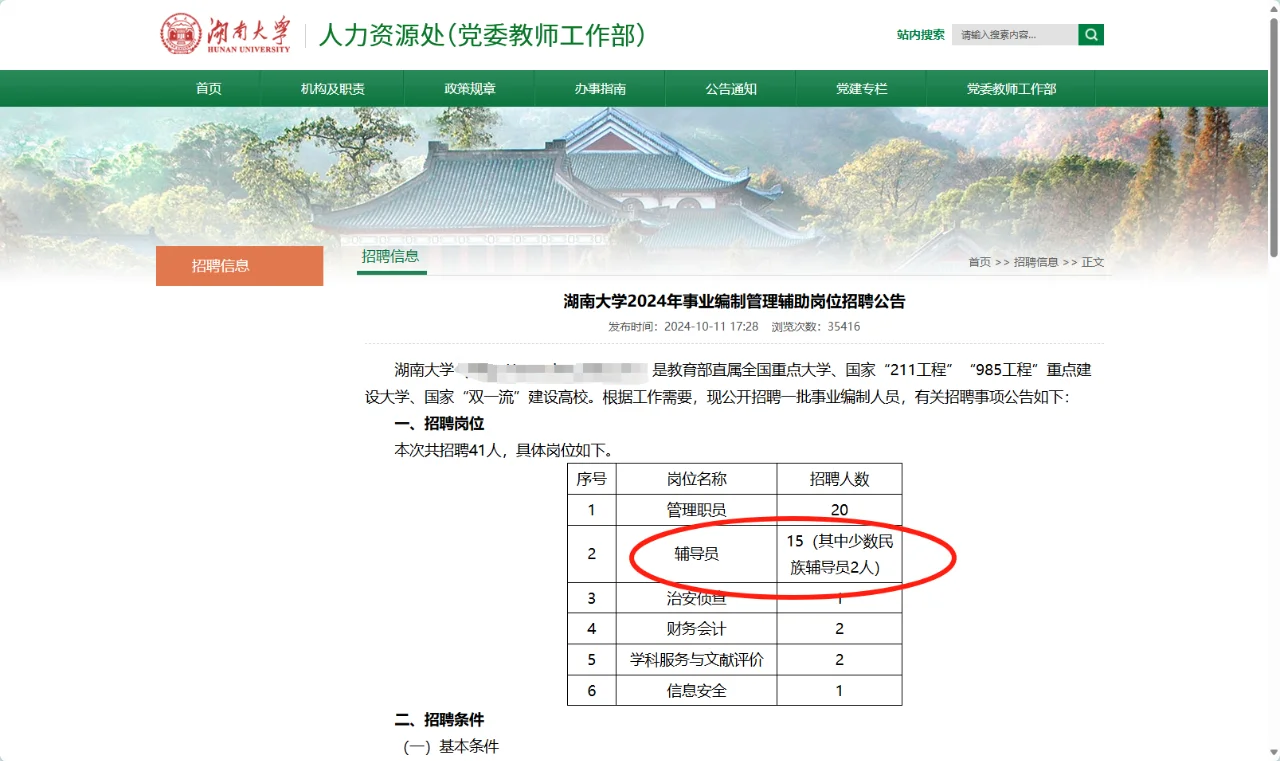Open the 首页 navigation menu item
This screenshot has width=1280, height=761.
[209, 89]
